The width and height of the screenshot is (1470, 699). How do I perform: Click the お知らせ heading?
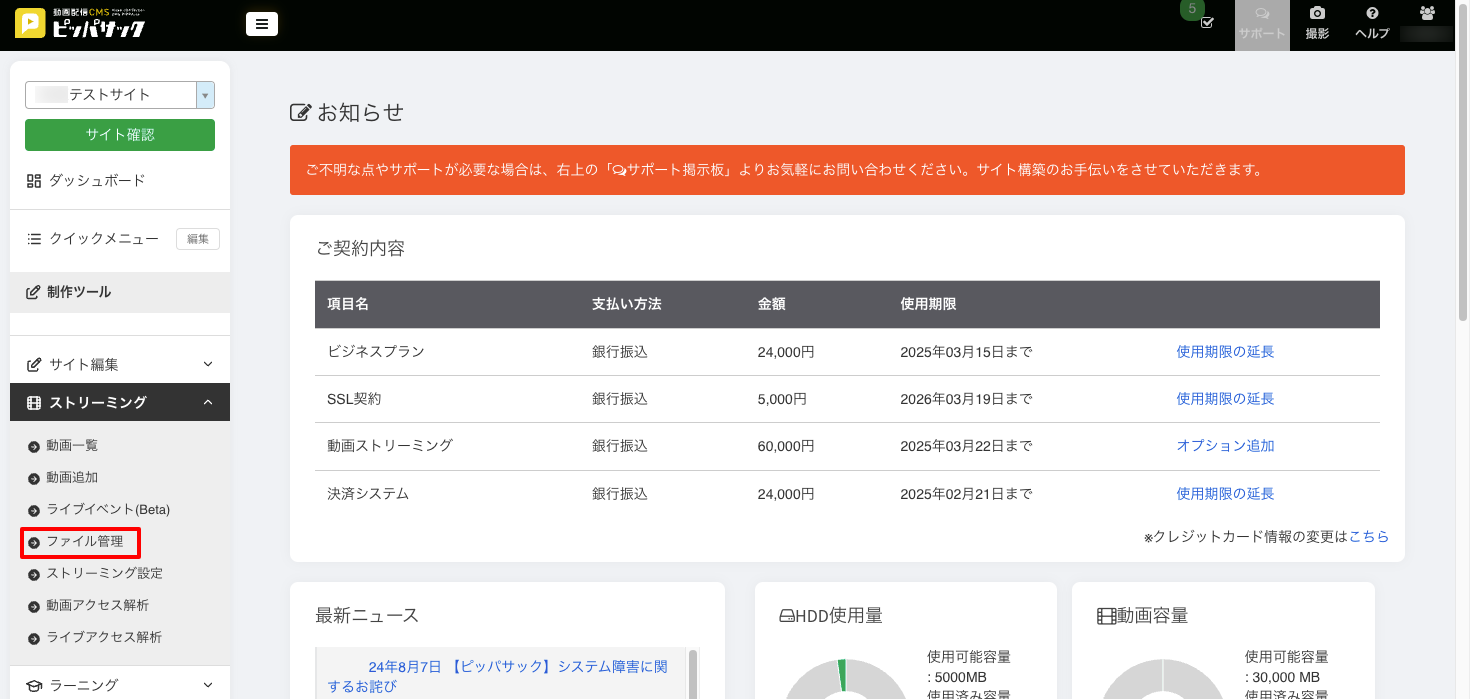pyautogui.click(x=347, y=113)
